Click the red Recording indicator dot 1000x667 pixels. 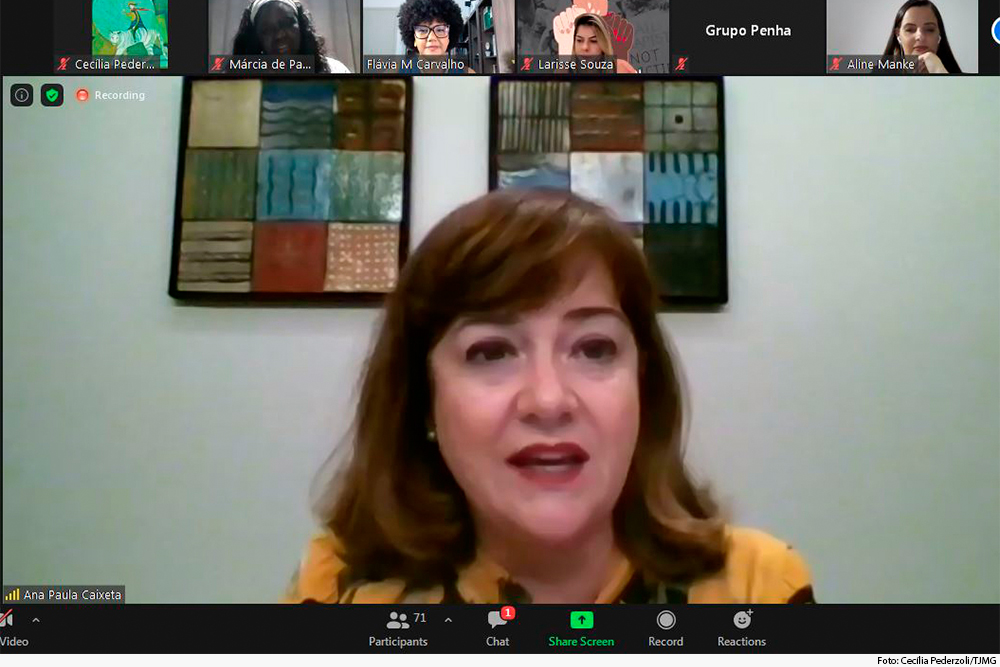pos(82,95)
